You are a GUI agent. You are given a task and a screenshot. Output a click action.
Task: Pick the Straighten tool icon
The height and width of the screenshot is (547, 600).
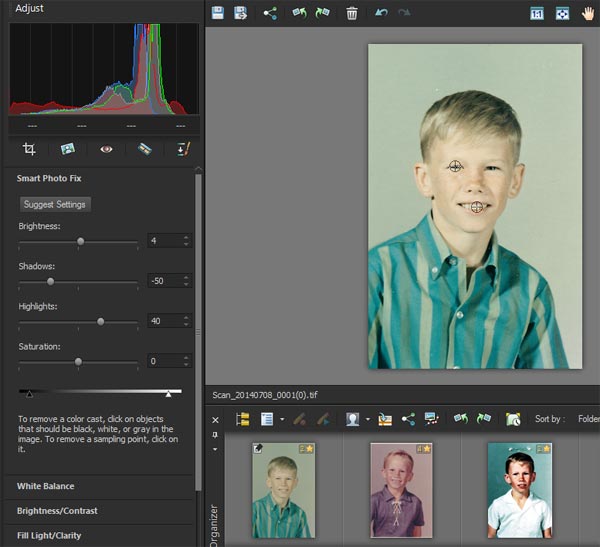tap(145, 149)
